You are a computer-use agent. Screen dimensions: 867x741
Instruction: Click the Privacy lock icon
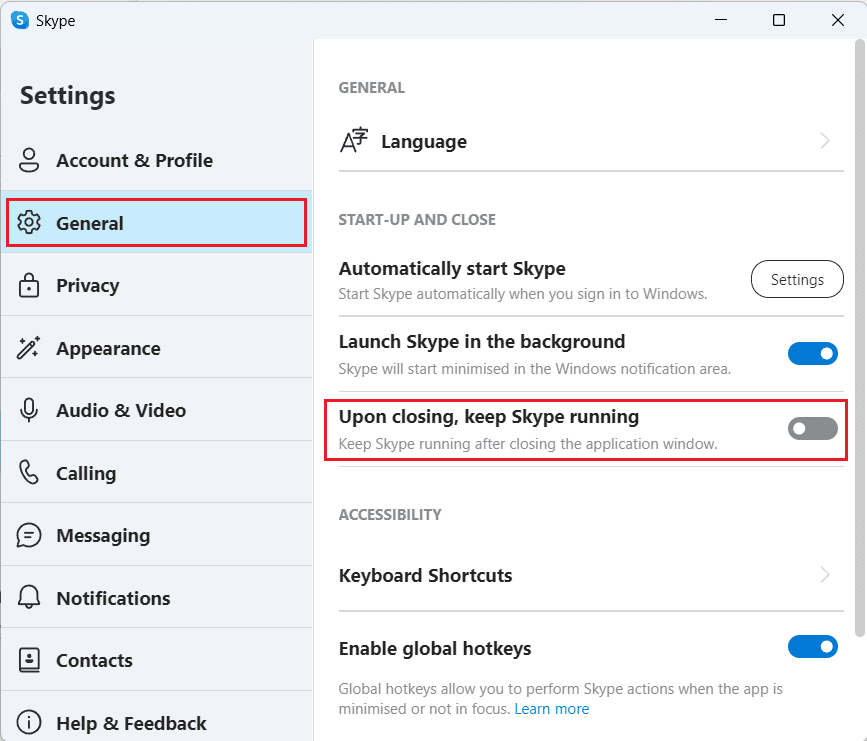click(x=29, y=285)
